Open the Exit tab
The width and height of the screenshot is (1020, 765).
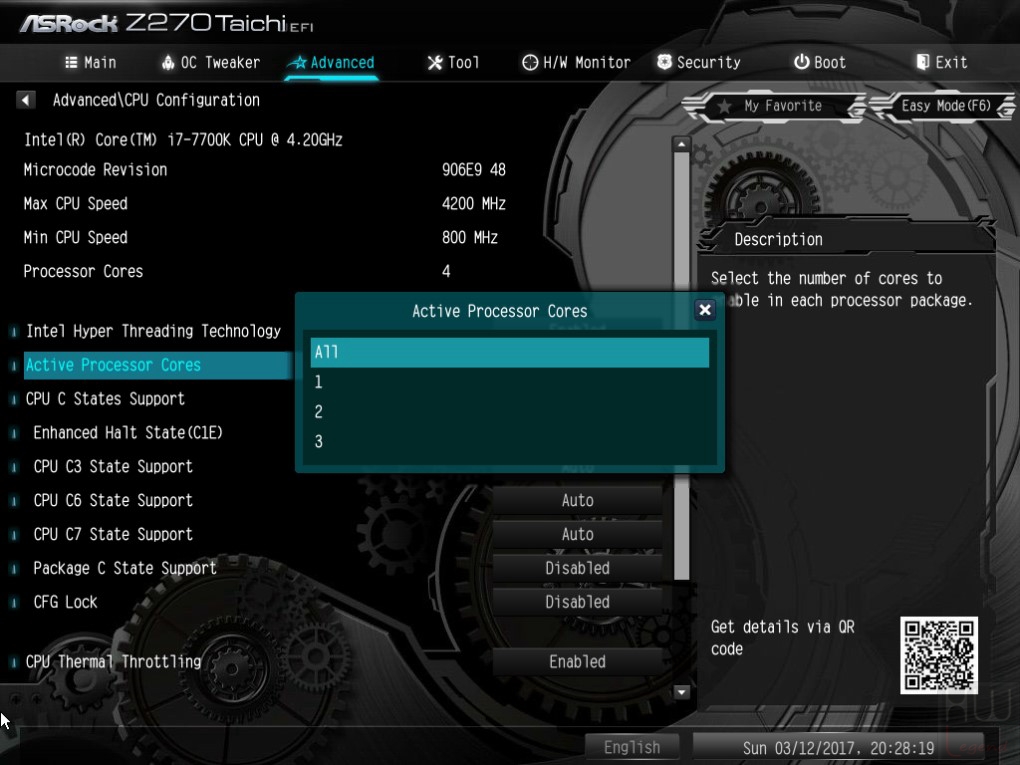tap(941, 62)
